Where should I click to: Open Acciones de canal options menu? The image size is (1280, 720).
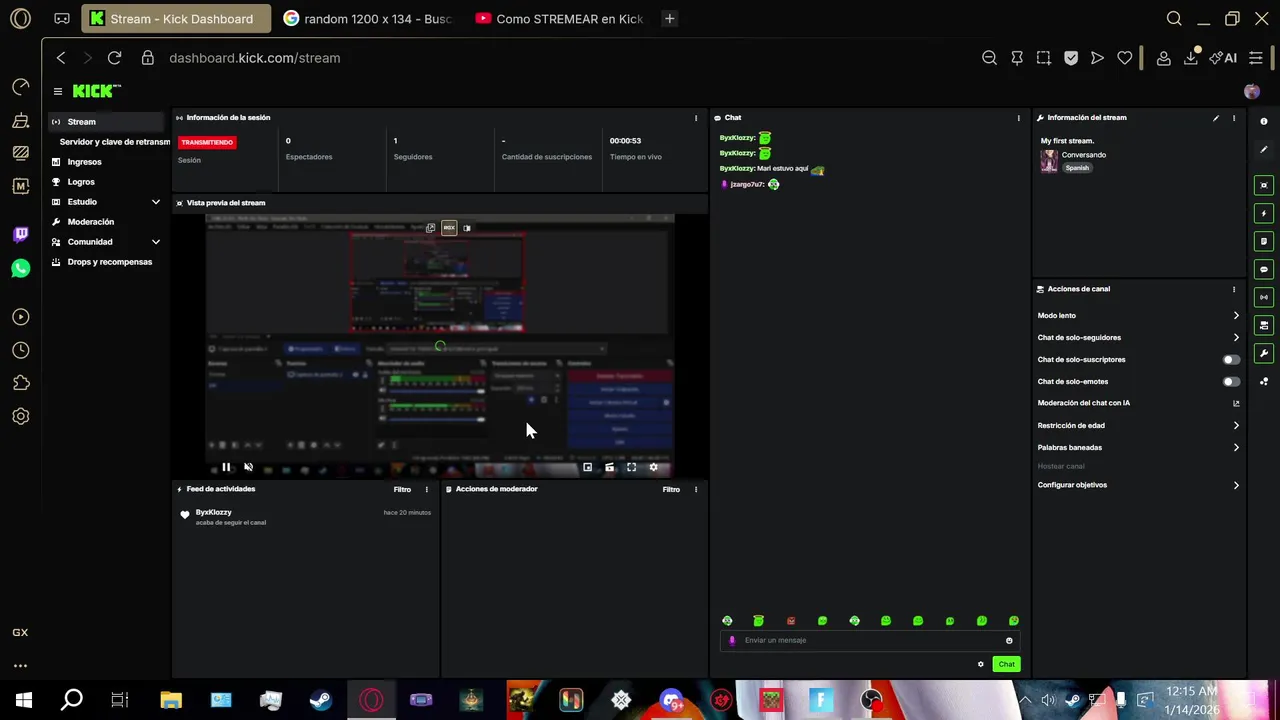point(1234,289)
